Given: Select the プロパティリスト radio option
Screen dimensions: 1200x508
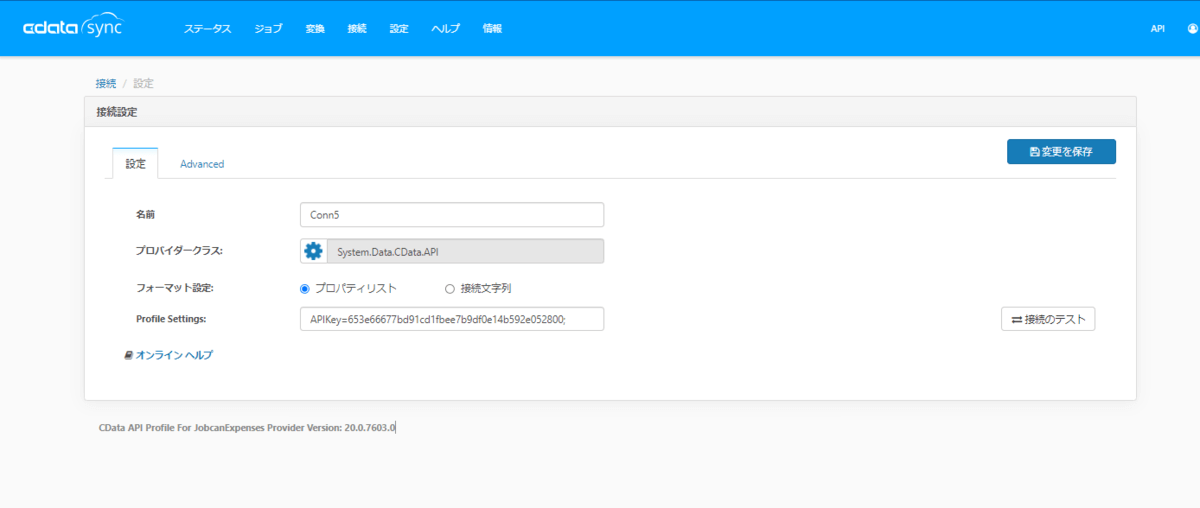Looking at the screenshot, I should [x=306, y=288].
